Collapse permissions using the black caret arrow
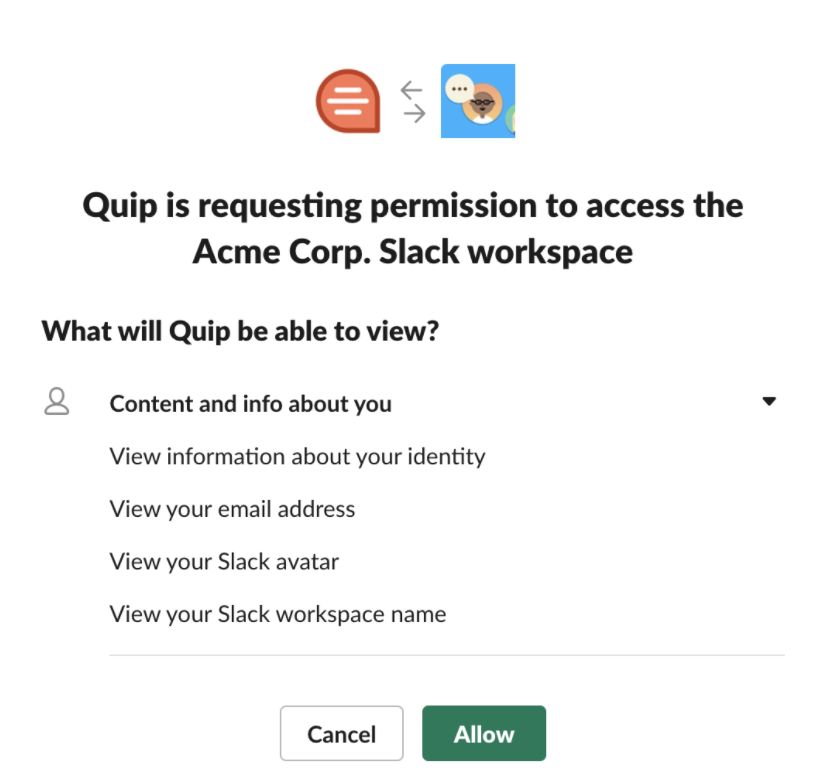Image resolution: width=814 pixels, height=774 pixels. point(768,402)
